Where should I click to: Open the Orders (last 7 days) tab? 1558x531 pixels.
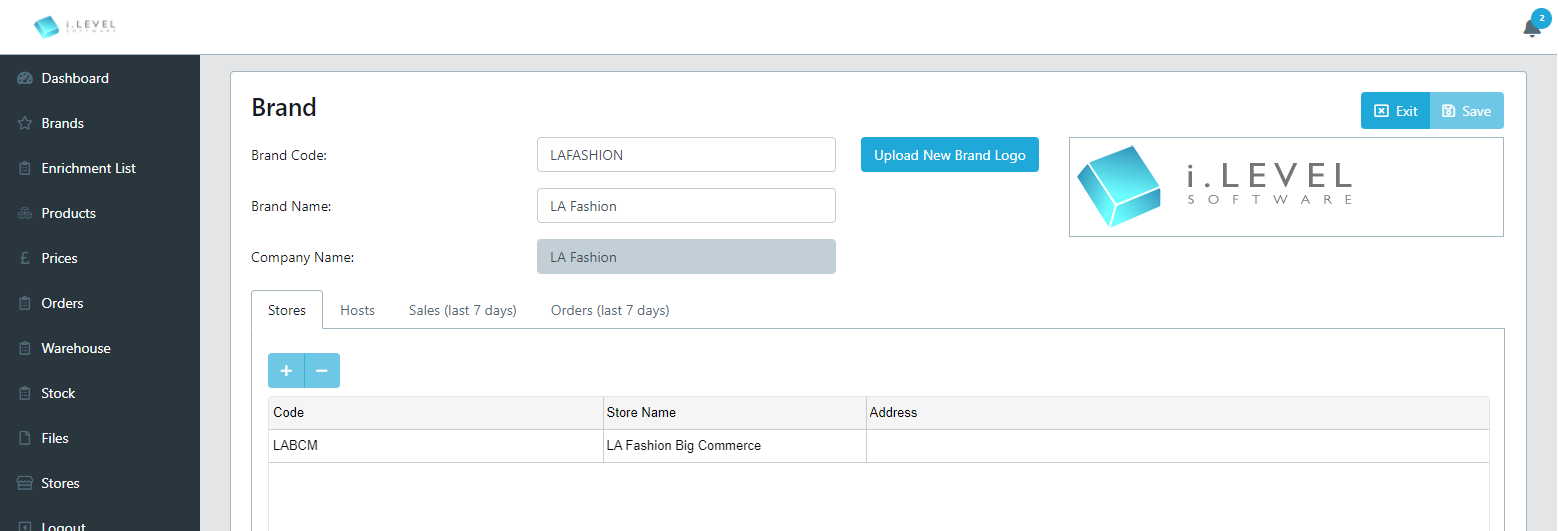[x=610, y=310]
